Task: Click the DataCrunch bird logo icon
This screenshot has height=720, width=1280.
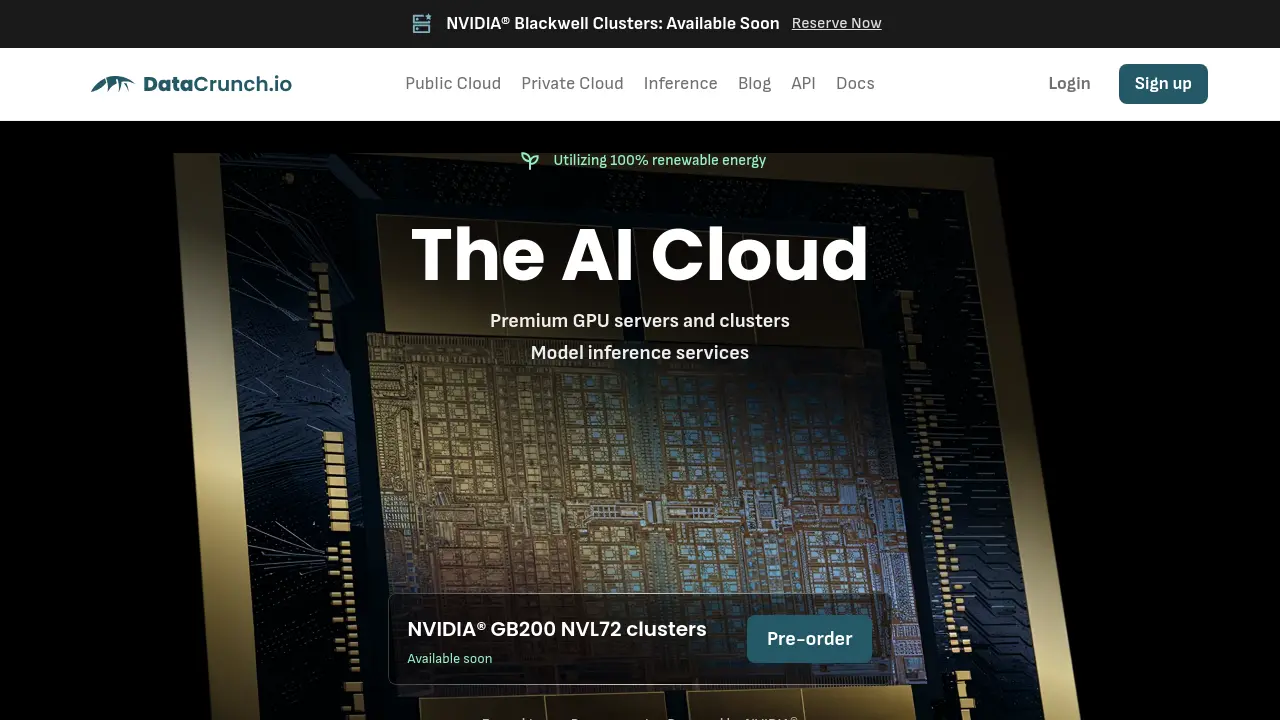Action: [112, 84]
